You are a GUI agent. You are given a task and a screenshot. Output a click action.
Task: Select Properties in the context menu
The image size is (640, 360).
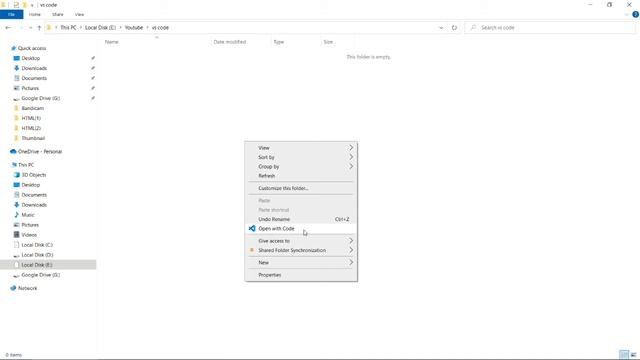[301, 275]
